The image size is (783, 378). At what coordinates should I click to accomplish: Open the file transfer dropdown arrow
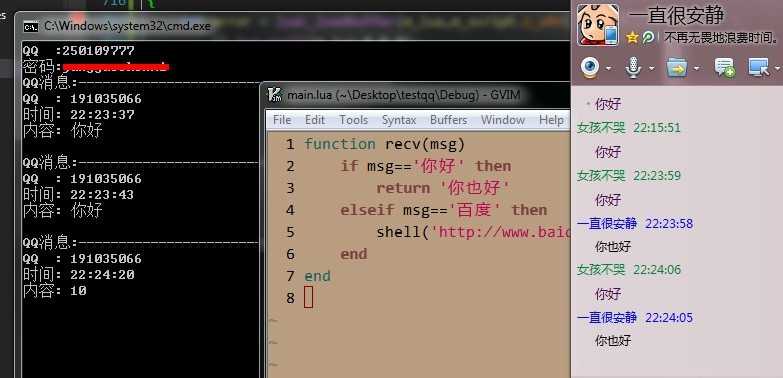696,68
